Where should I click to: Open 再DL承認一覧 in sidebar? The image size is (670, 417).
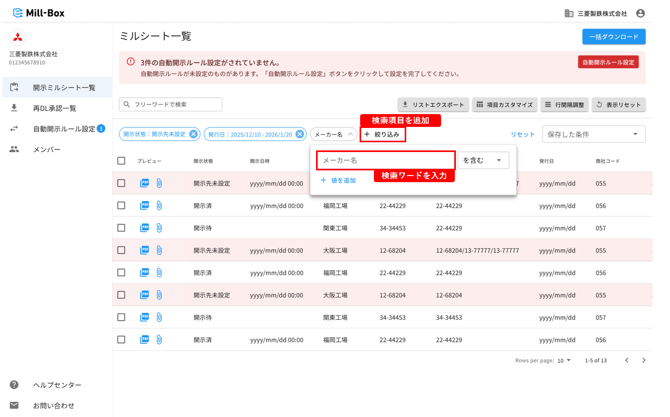coord(54,108)
